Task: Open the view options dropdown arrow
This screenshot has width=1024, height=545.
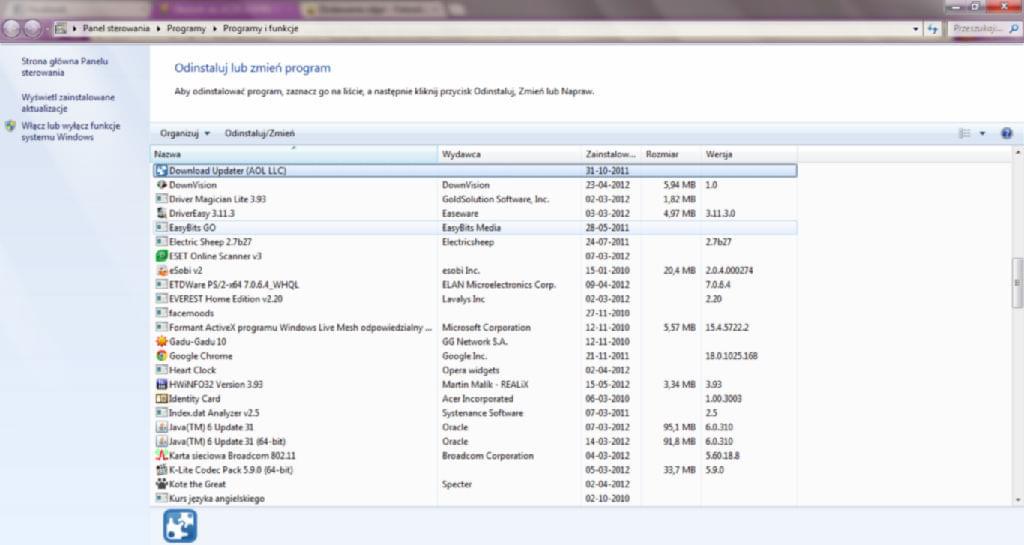Action: (982, 133)
